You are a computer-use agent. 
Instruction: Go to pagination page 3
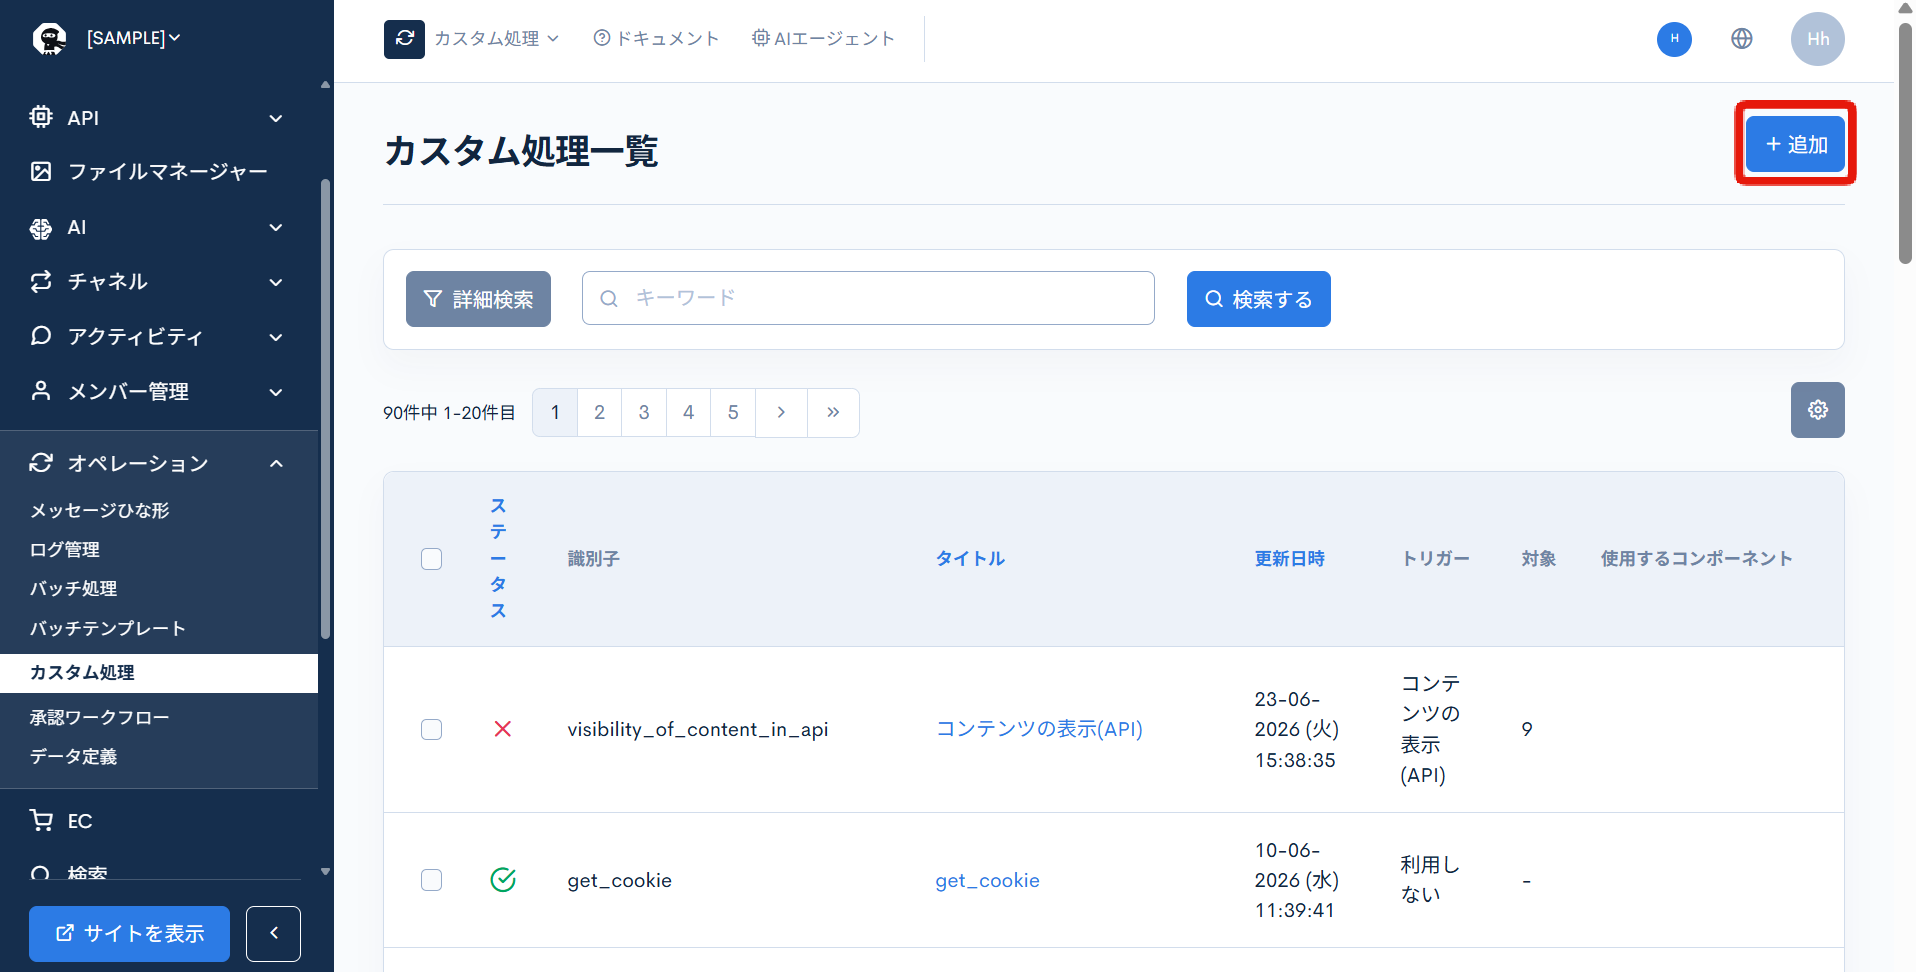click(644, 413)
